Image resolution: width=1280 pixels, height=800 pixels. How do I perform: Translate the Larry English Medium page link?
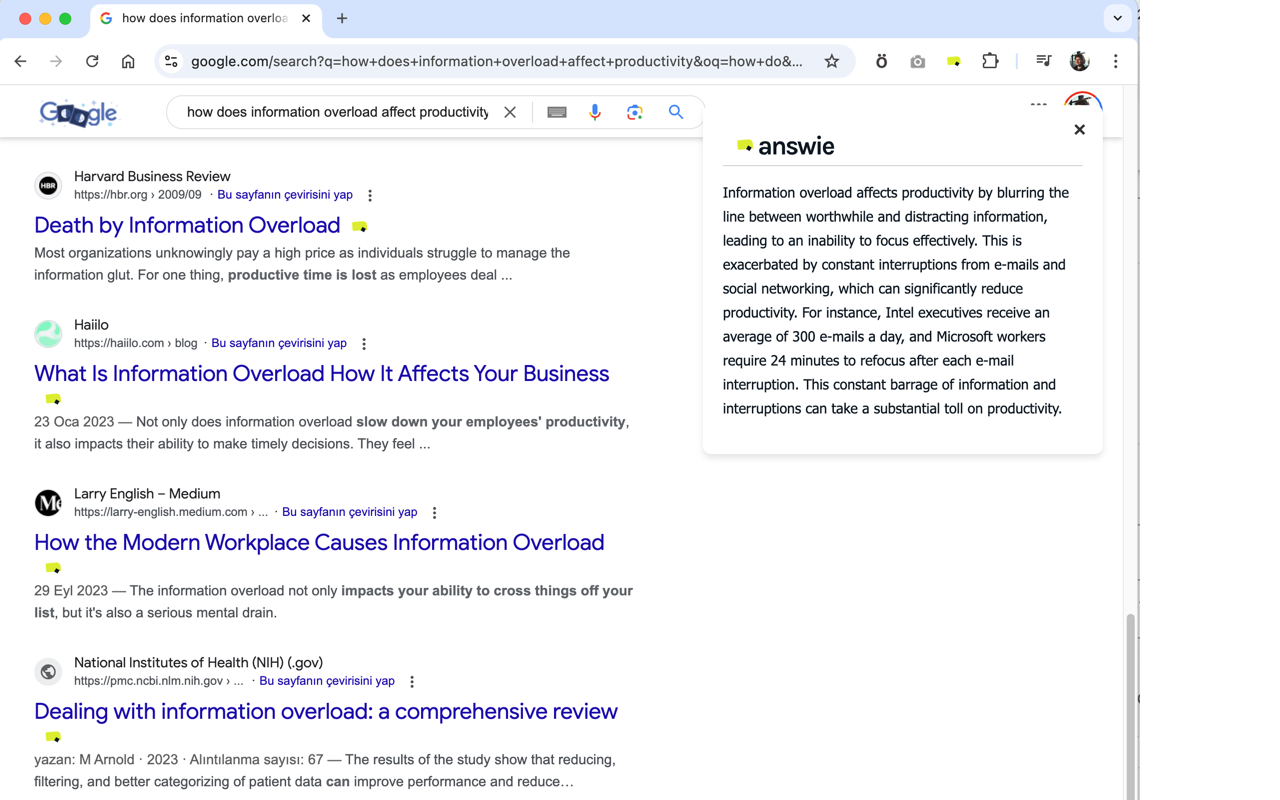pyautogui.click(x=349, y=512)
